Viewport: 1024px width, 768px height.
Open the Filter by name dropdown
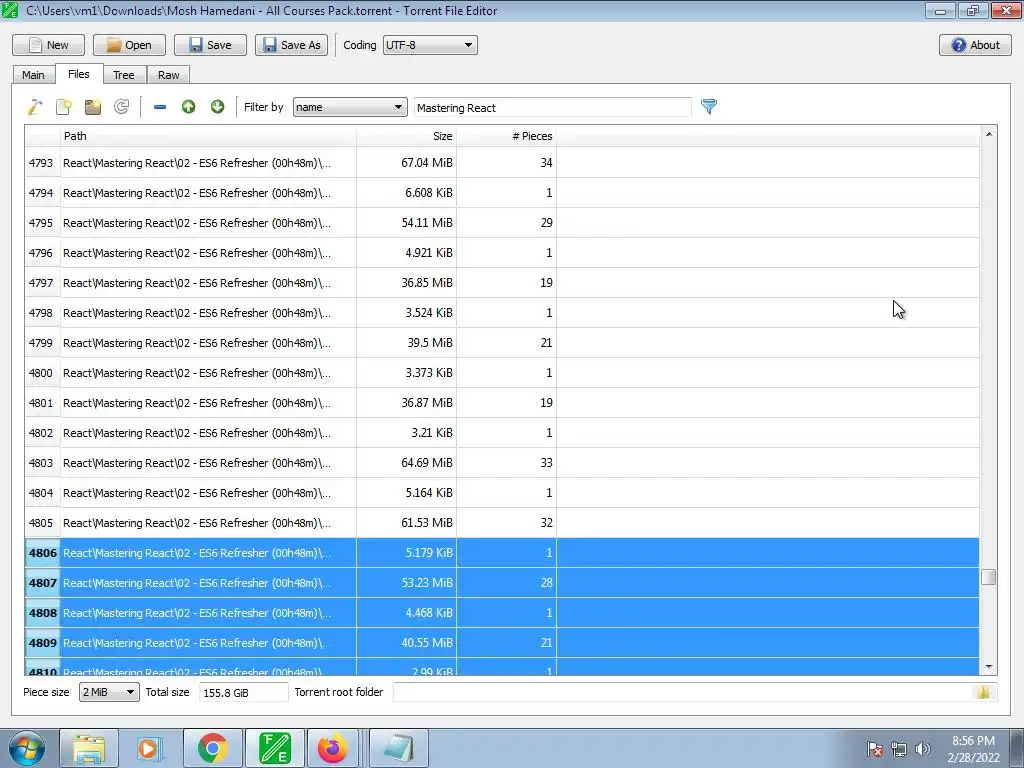point(350,107)
